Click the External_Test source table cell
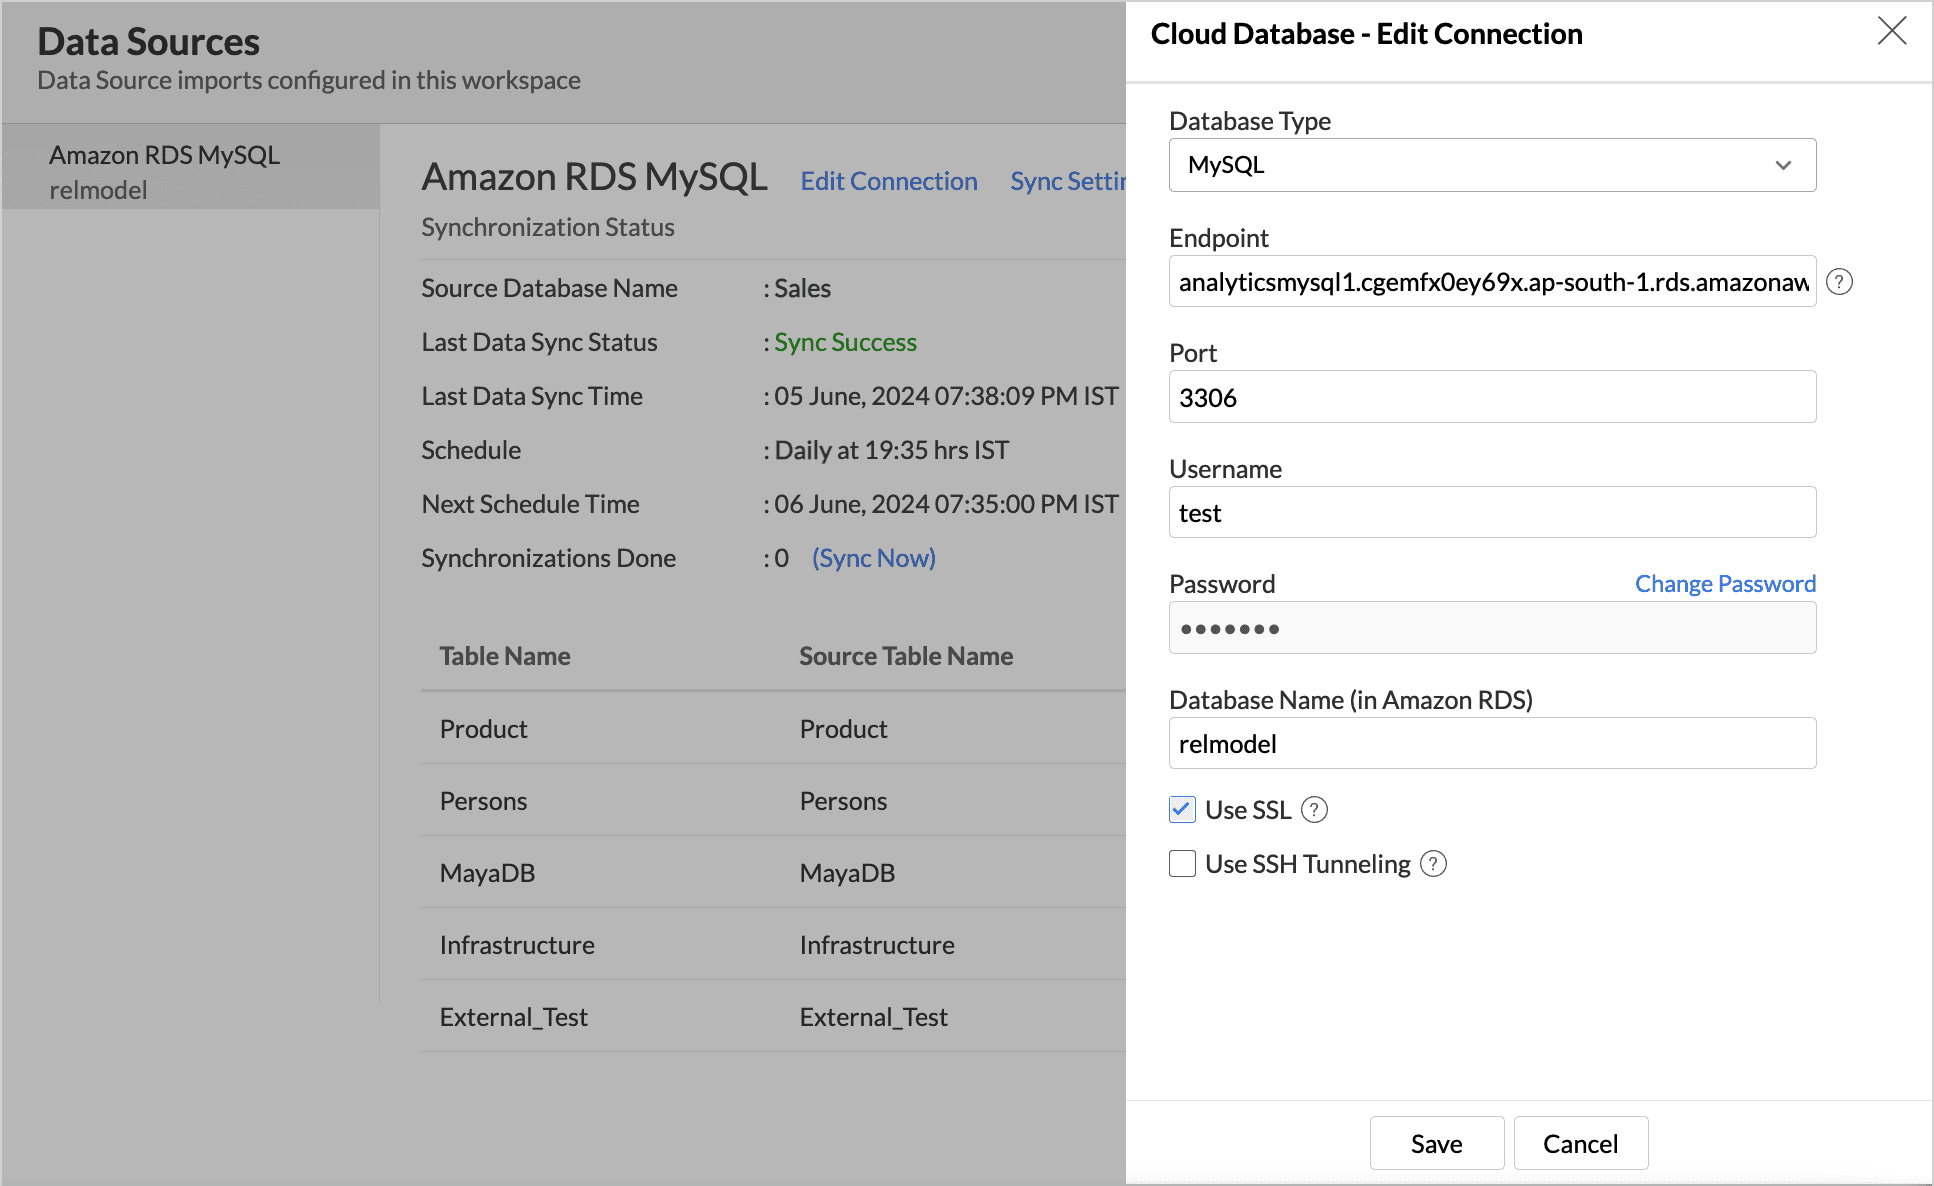Screen dimensions: 1934x1186 (x=873, y=1017)
